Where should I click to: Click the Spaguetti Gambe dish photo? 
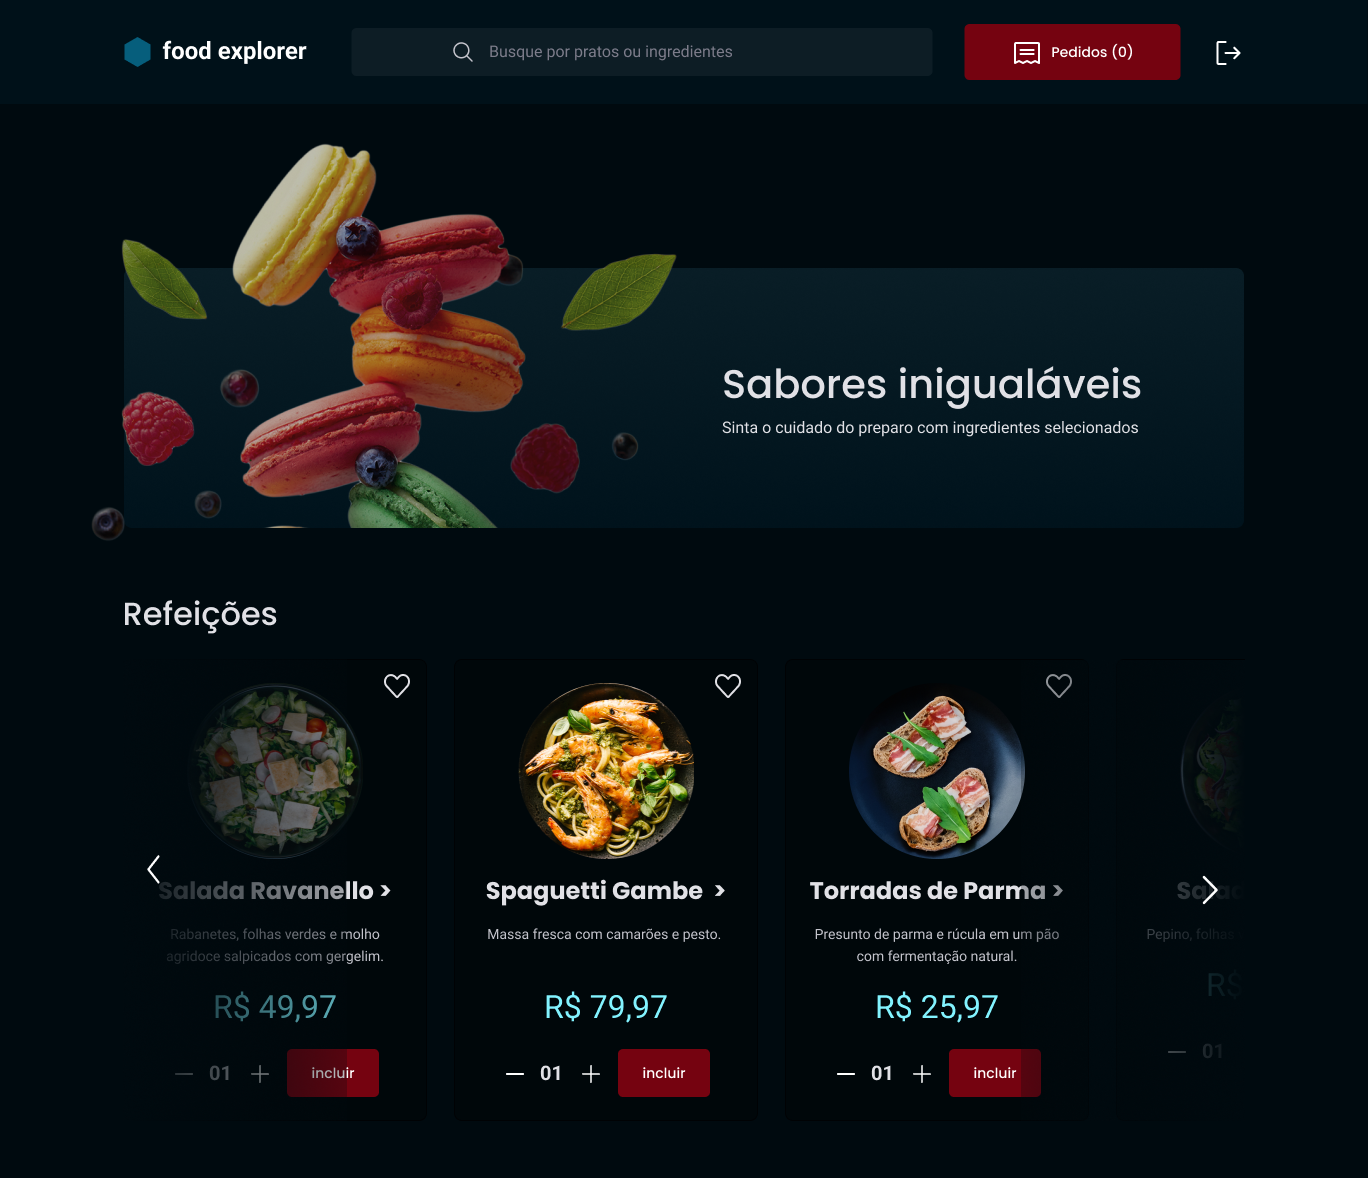point(606,771)
